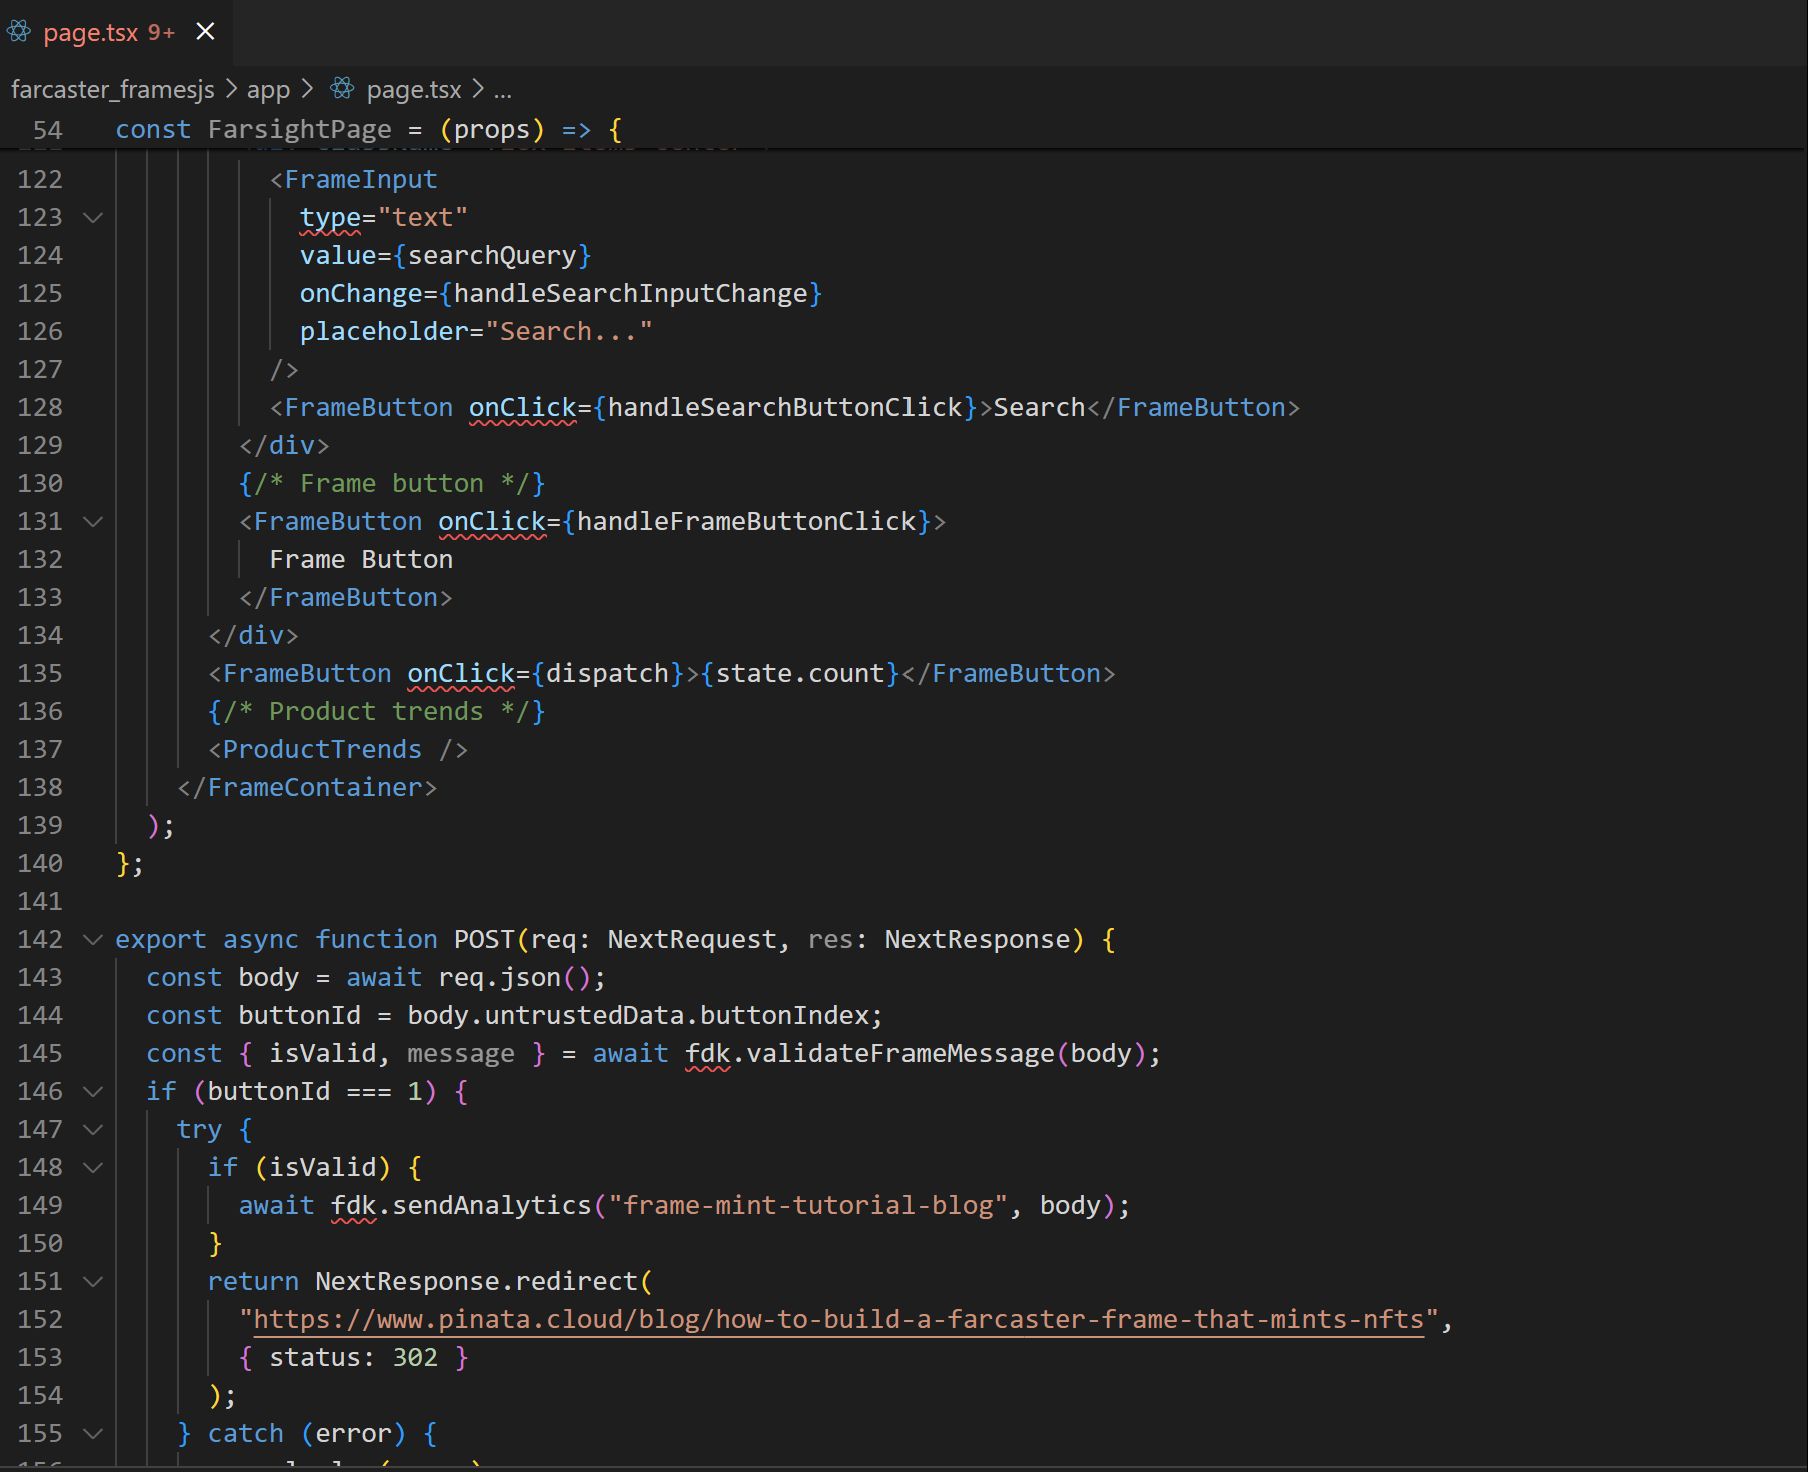Click the searchQuery value
This screenshot has width=1808, height=1472.
492,255
